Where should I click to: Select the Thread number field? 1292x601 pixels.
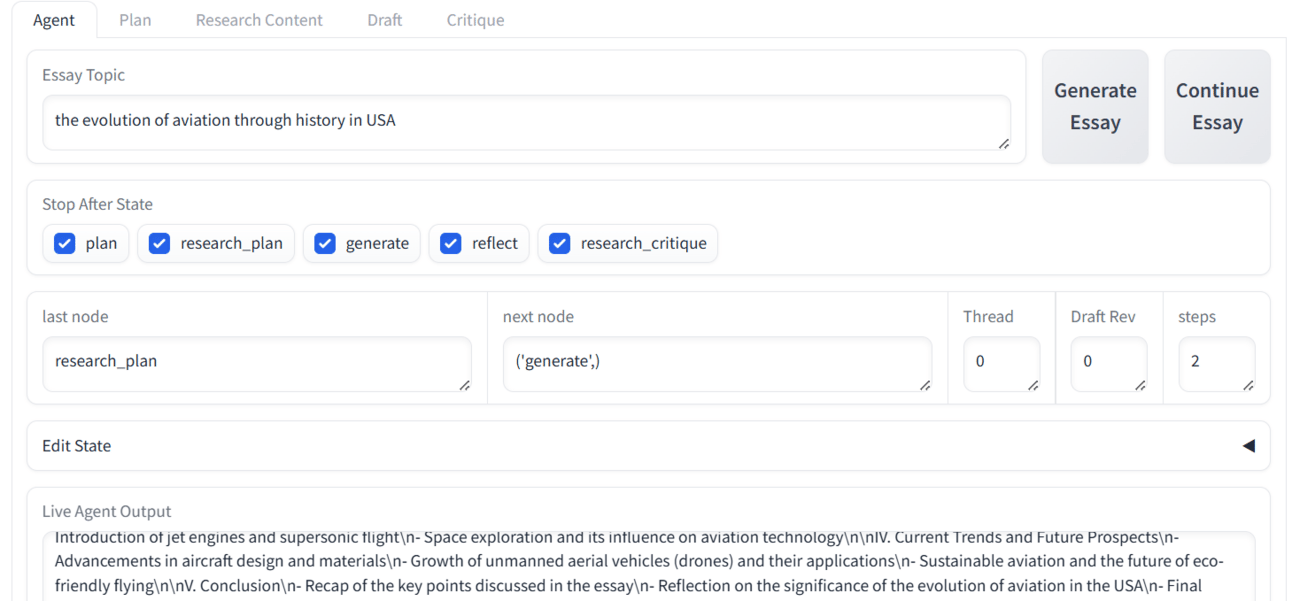[1000, 362]
